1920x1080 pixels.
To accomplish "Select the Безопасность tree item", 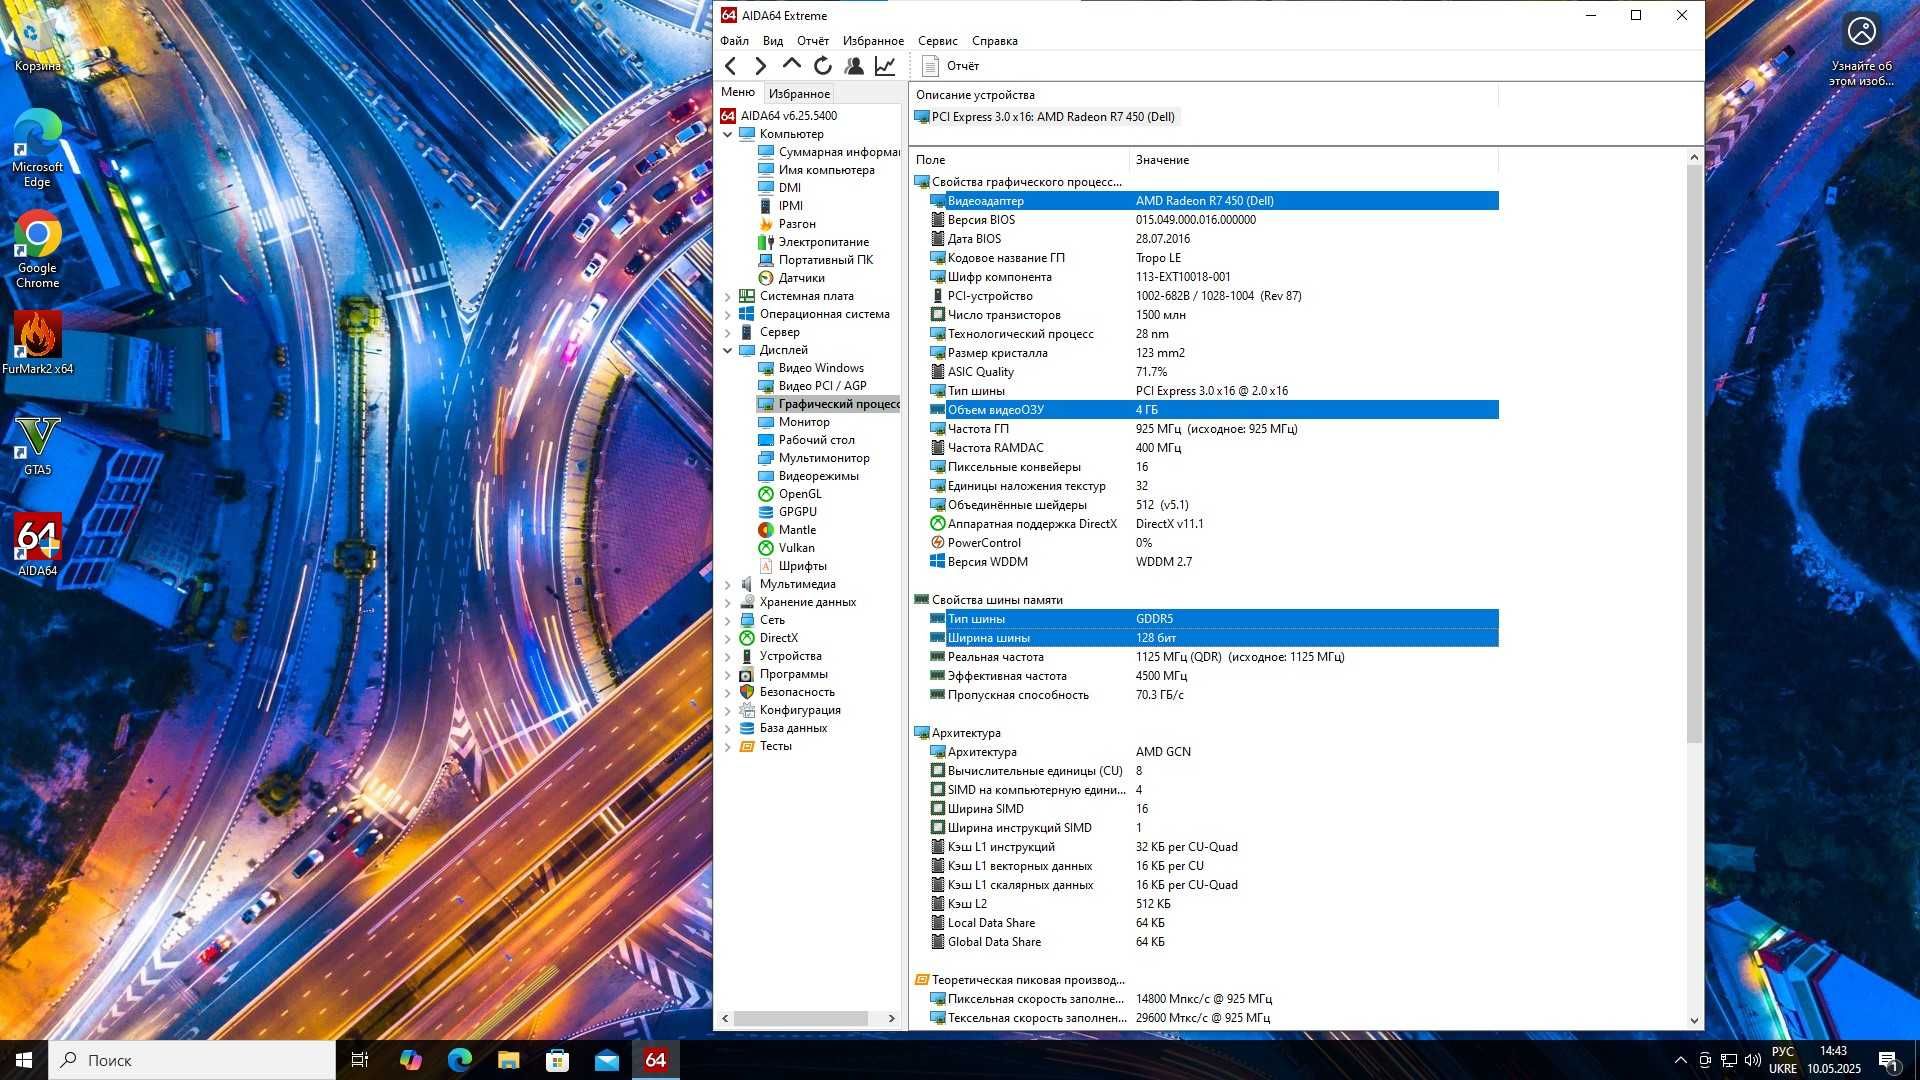I will click(x=787, y=692).
